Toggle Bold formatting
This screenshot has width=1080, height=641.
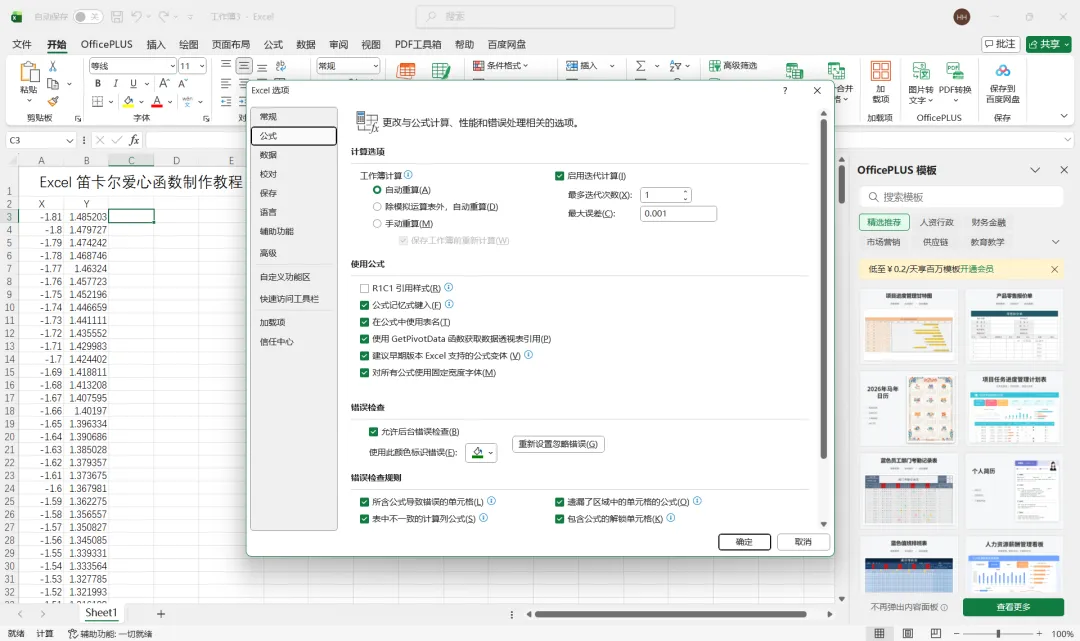98,83
